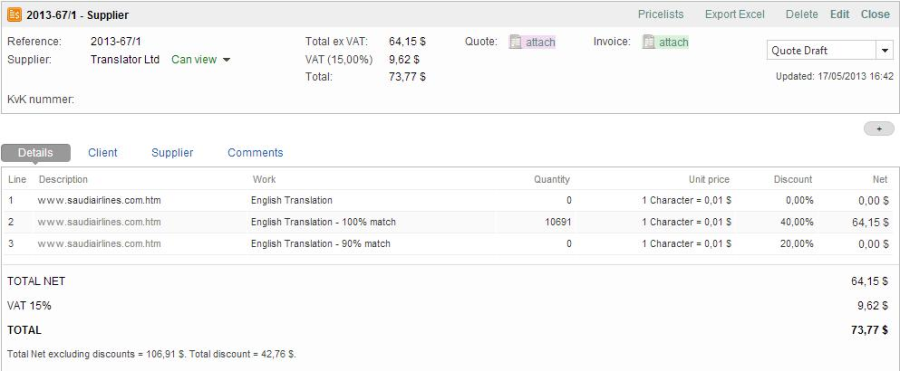
Task: Select line 3 90% match row
Action: [448, 244]
